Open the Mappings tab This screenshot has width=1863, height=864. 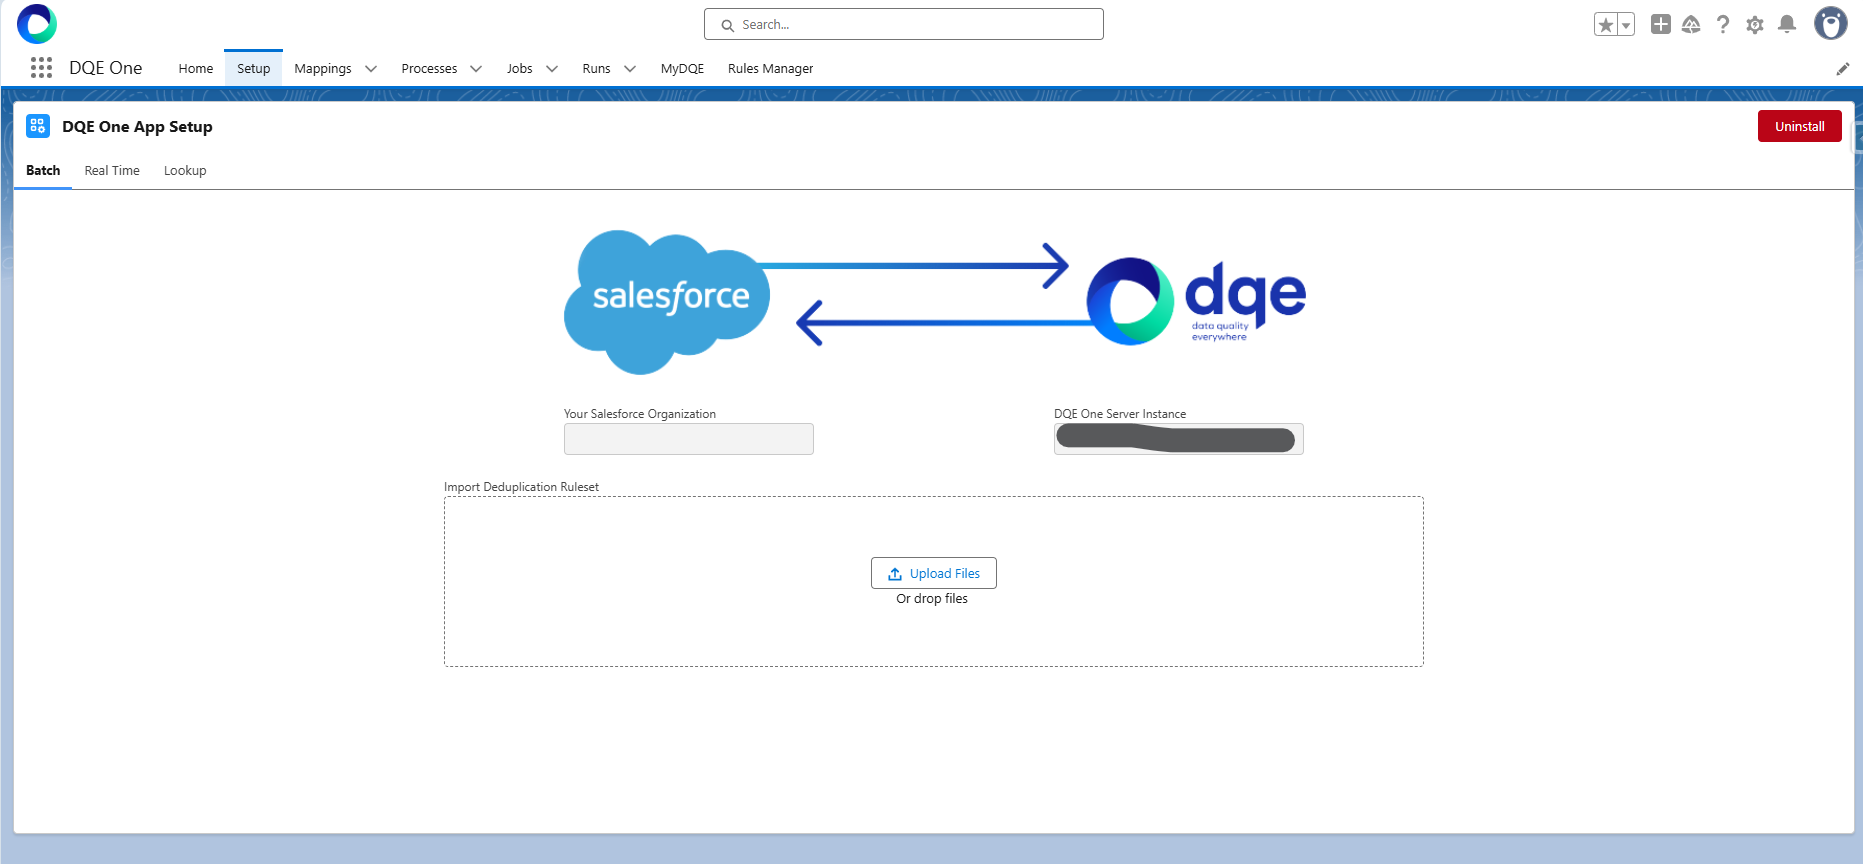323,68
